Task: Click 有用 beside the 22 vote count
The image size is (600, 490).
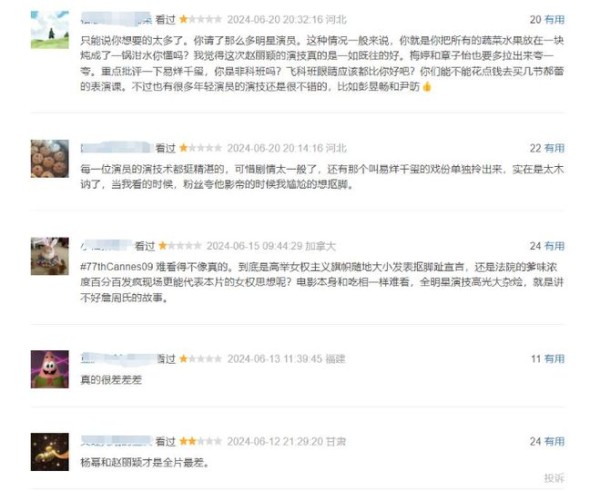Action: click(554, 148)
